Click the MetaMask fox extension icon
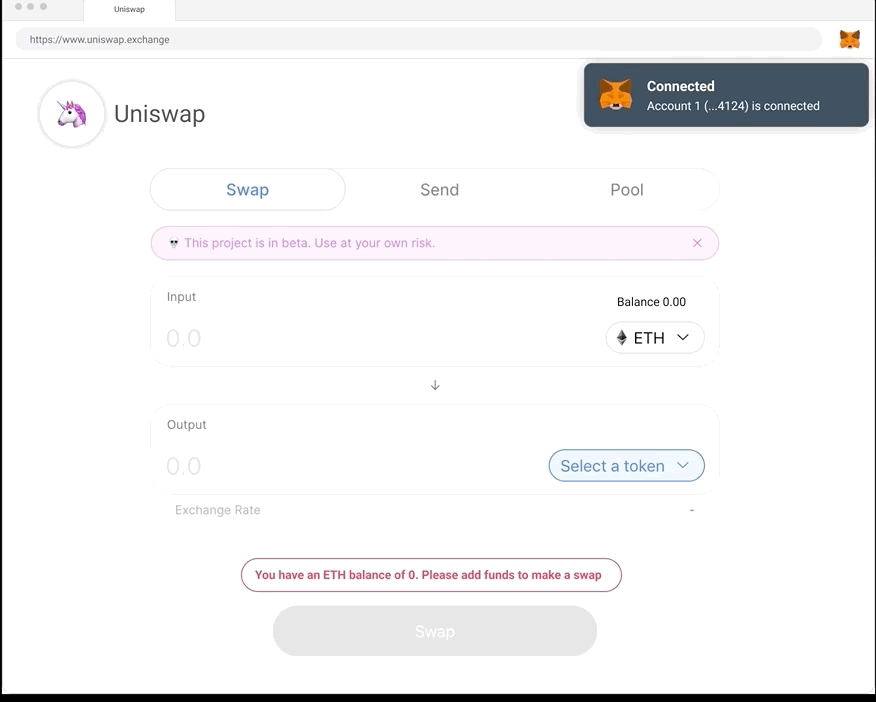Viewport: 876px width, 702px height. pyautogui.click(x=849, y=39)
